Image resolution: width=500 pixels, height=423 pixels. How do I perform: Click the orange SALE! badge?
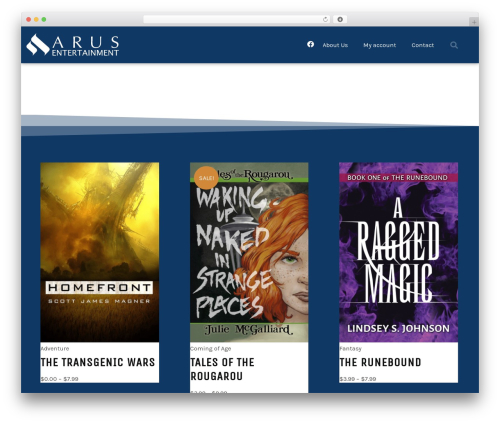pyautogui.click(x=206, y=178)
